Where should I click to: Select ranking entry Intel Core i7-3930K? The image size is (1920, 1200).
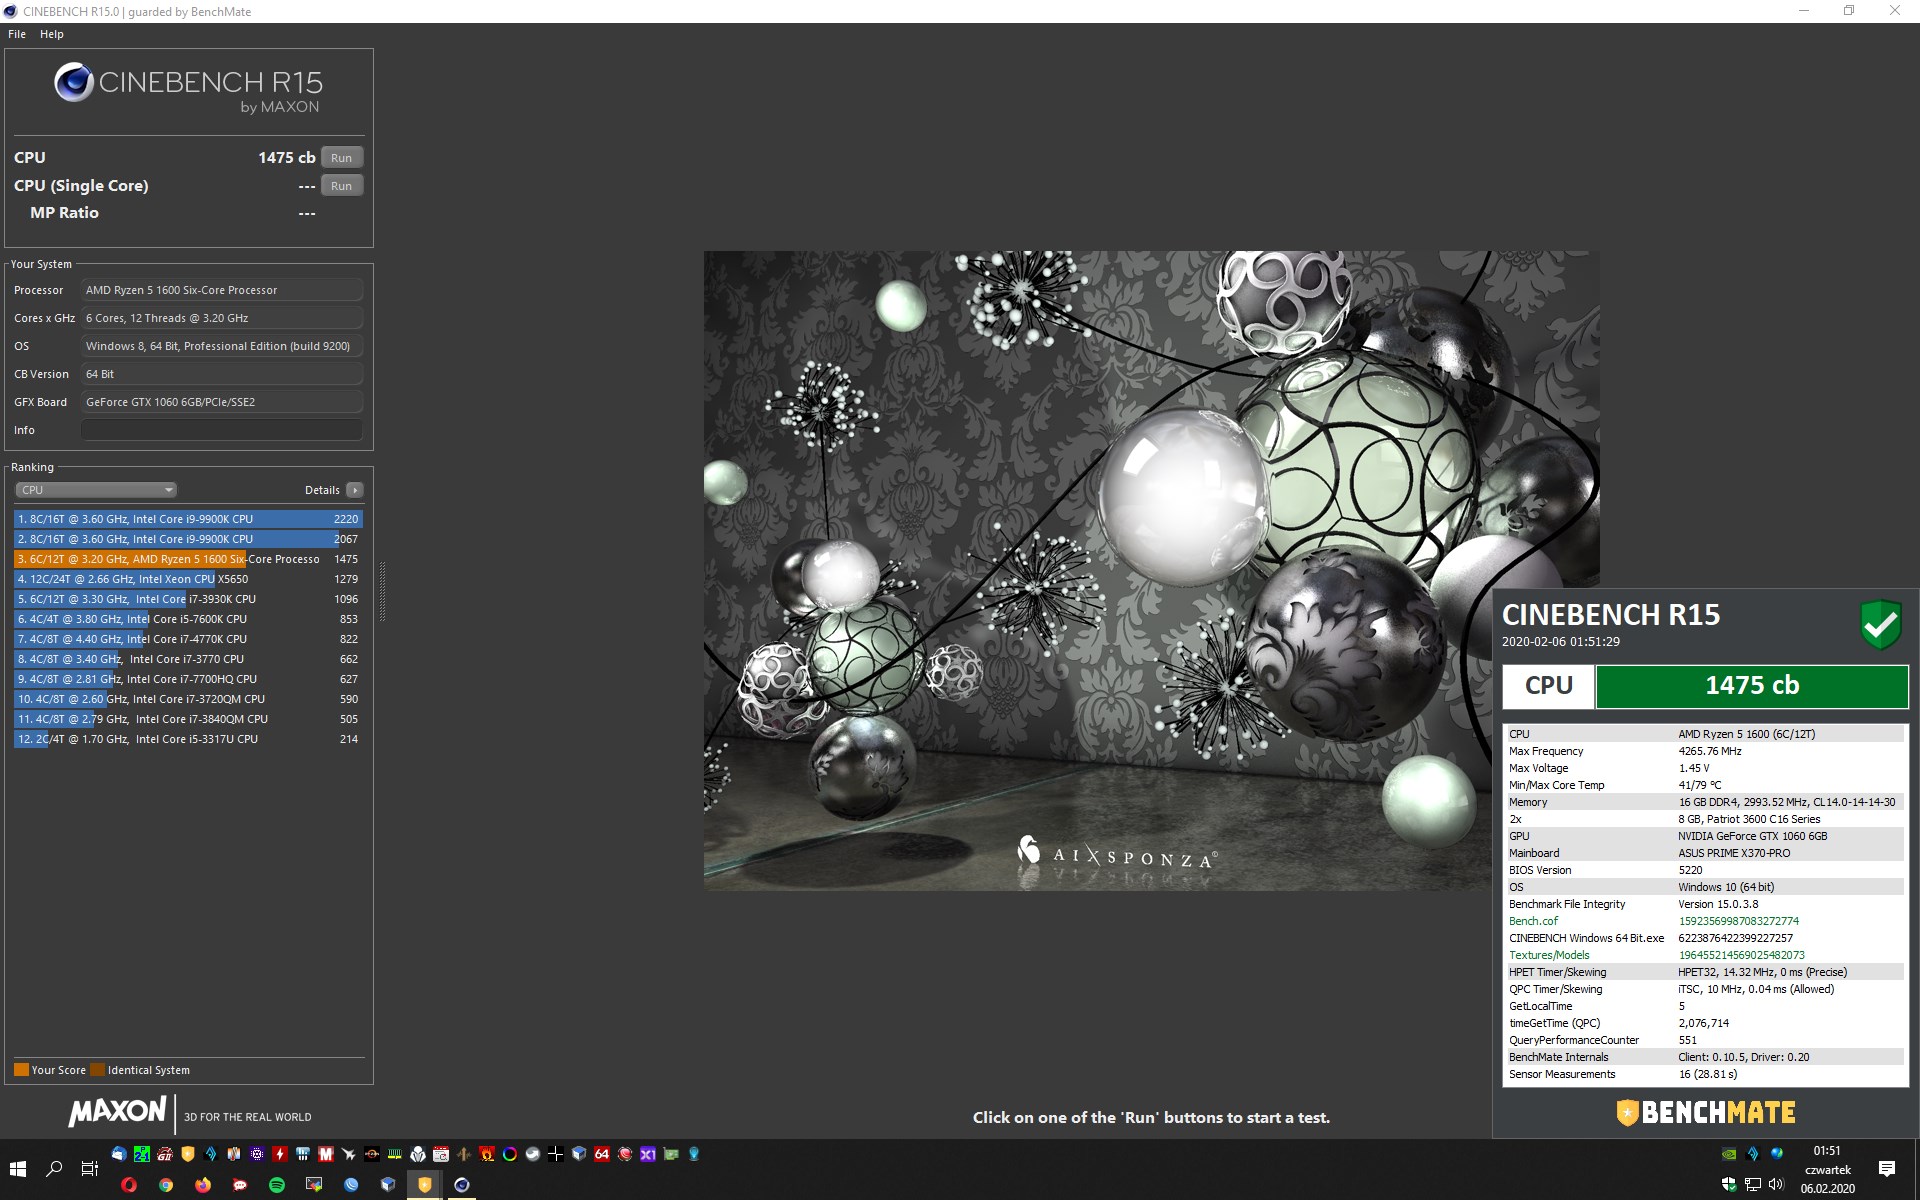(x=188, y=599)
